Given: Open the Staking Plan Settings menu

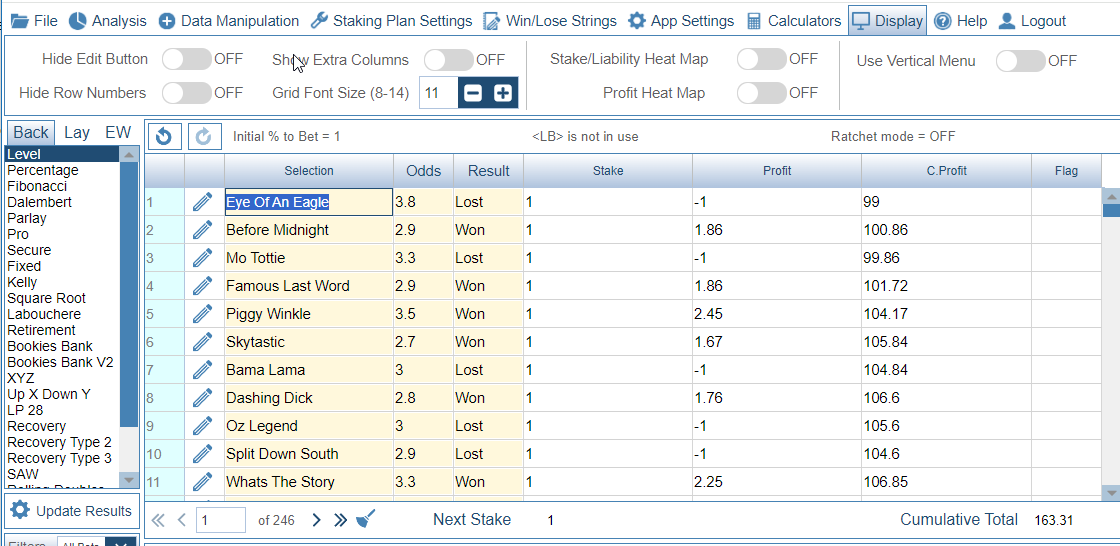Looking at the screenshot, I should (x=390, y=21).
